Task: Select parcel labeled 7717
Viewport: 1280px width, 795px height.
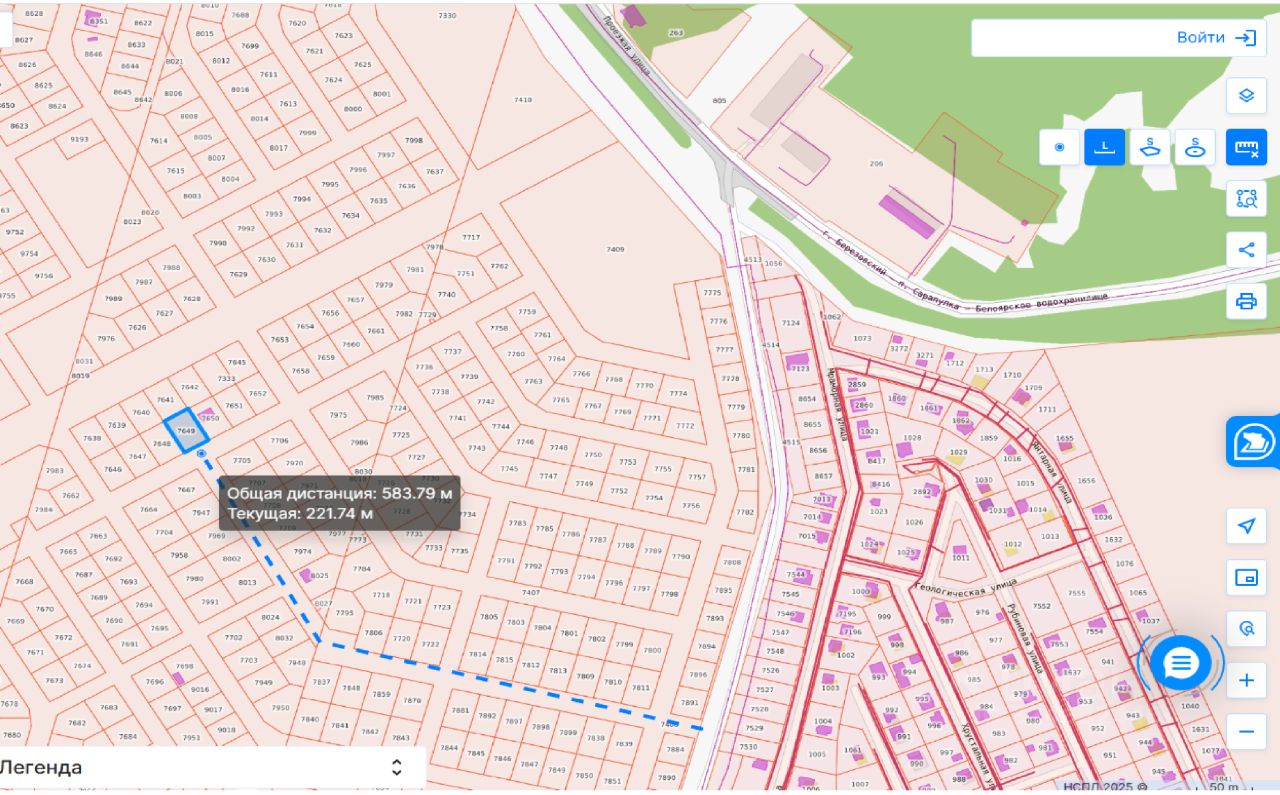Action: tap(471, 237)
